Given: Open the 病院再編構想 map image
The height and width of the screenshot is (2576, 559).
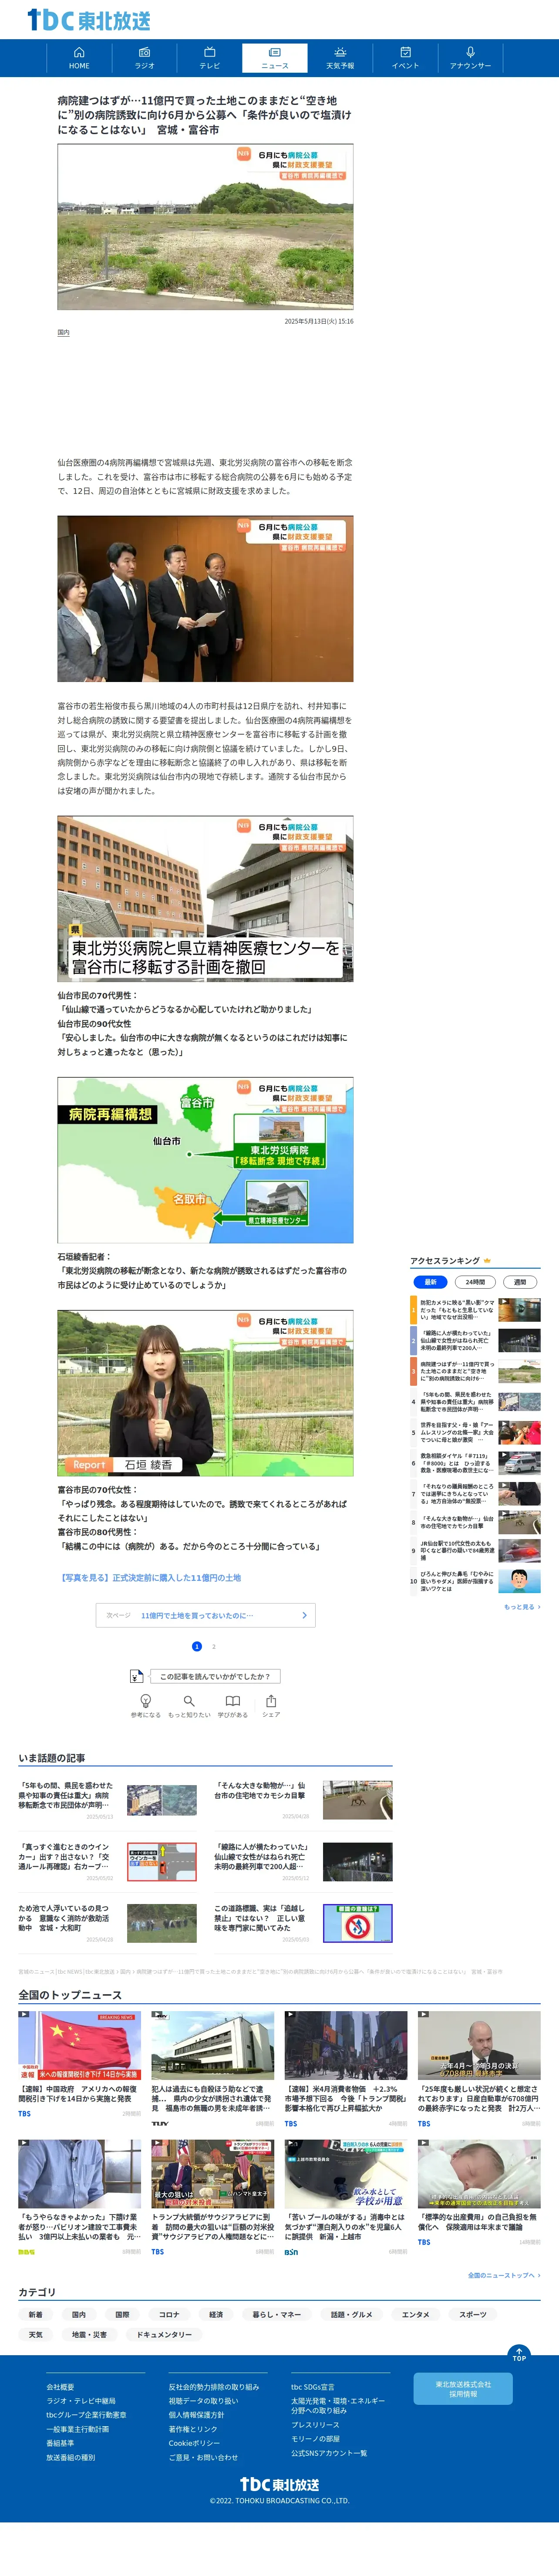Looking at the screenshot, I should click(x=205, y=1160).
